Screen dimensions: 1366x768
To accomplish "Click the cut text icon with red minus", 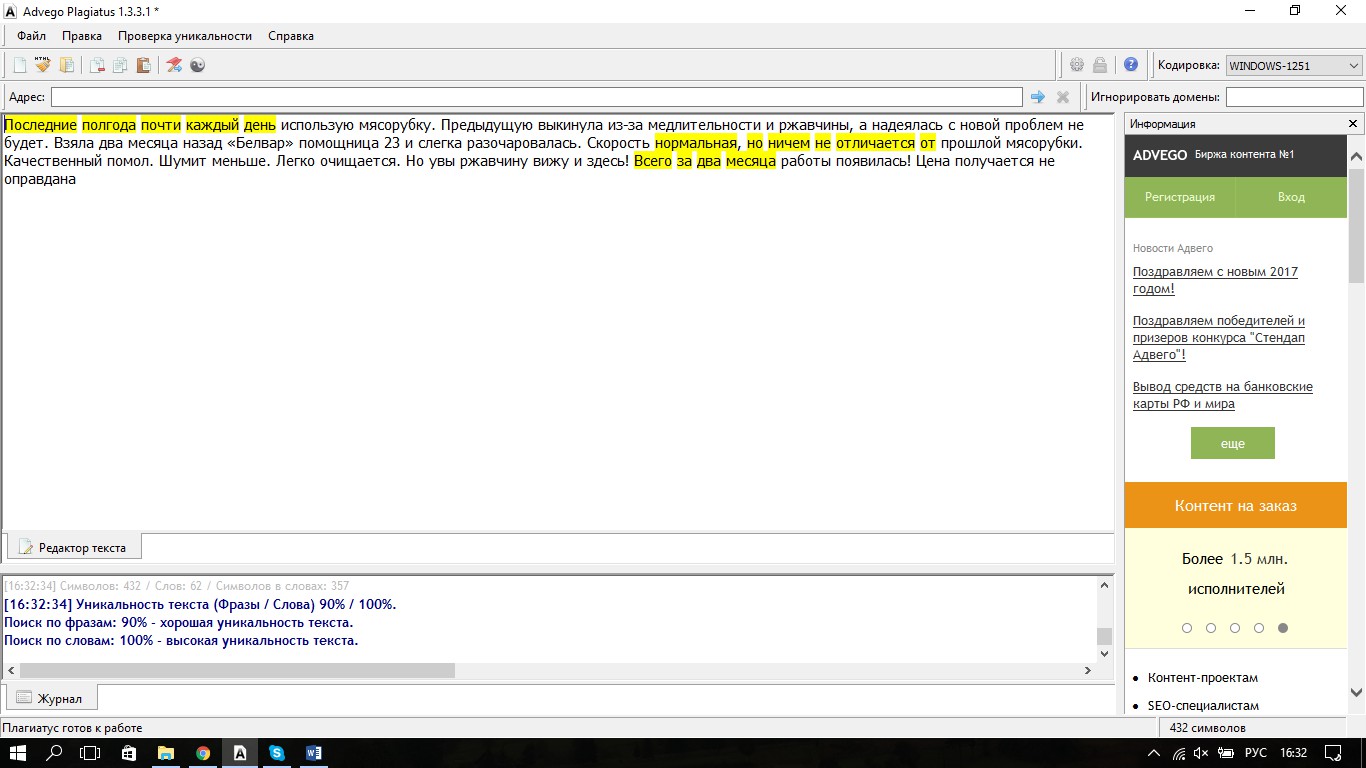I will pyautogui.click(x=97, y=65).
